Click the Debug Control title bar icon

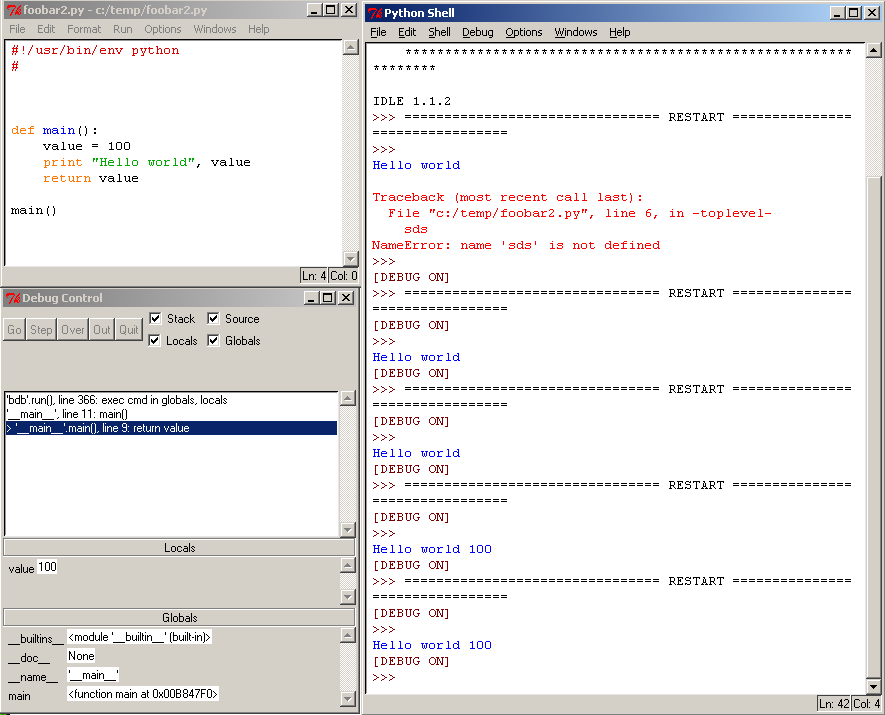pos(11,298)
